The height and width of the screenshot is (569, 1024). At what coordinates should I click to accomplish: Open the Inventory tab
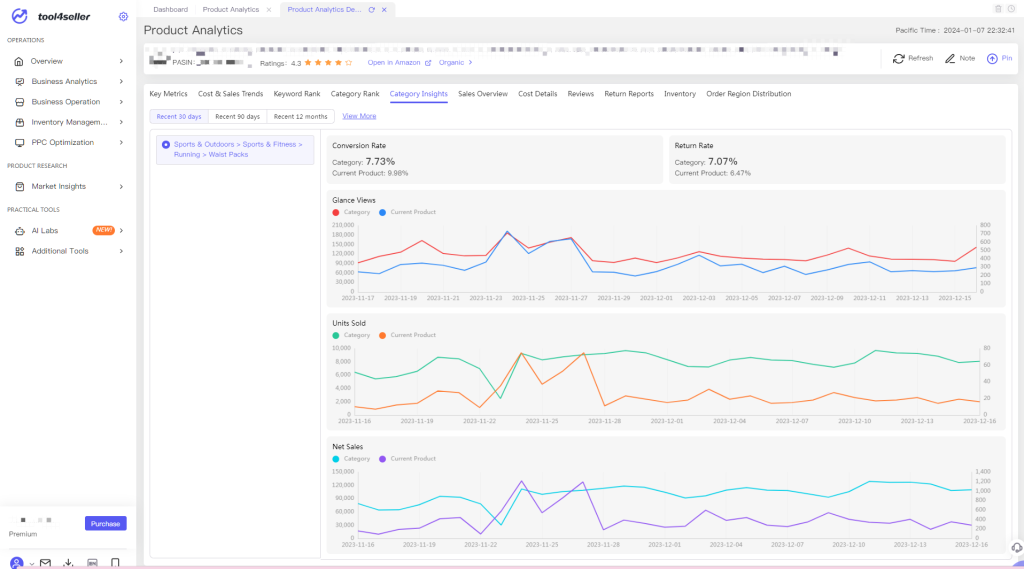pos(680,94)
